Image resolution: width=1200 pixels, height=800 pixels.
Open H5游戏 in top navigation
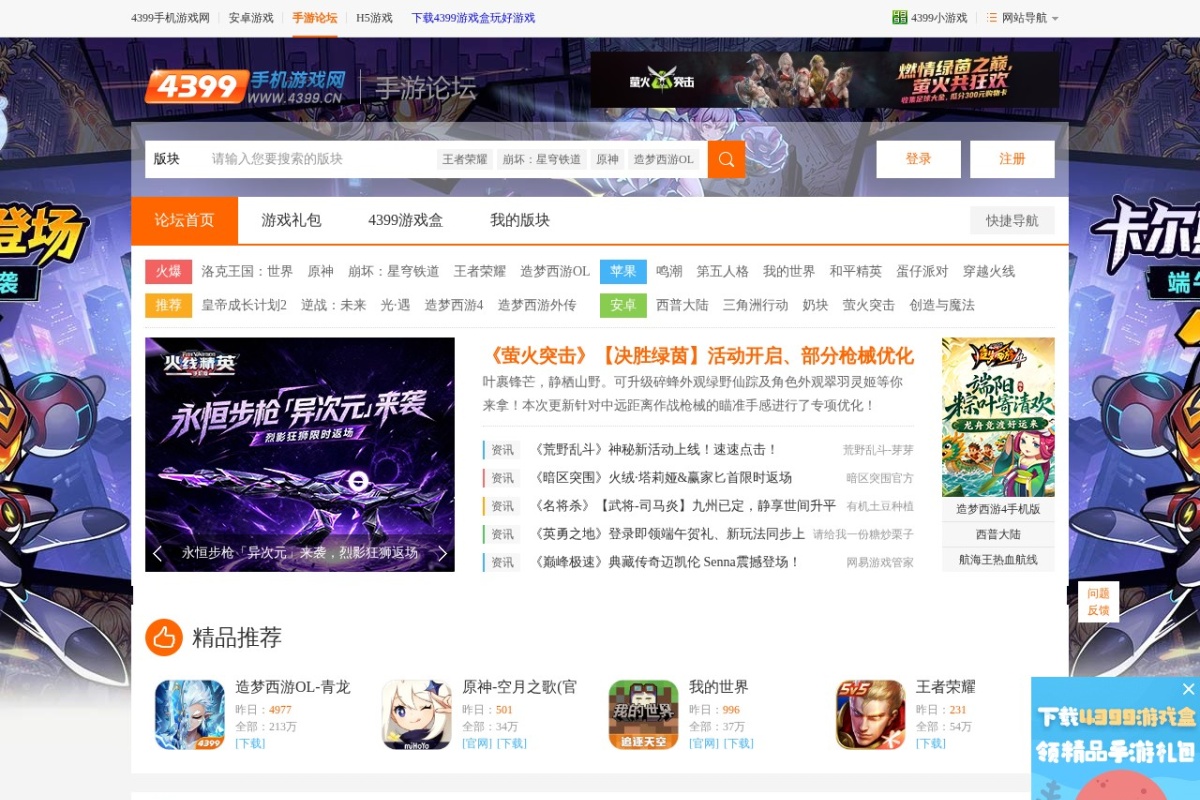[374, 18]
